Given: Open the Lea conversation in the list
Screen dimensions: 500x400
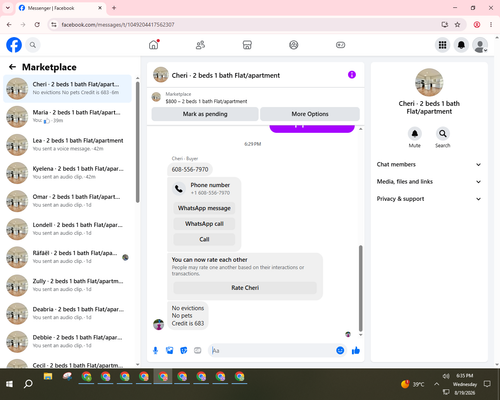Looking at the screenshot, I should [x=67, y=145].
